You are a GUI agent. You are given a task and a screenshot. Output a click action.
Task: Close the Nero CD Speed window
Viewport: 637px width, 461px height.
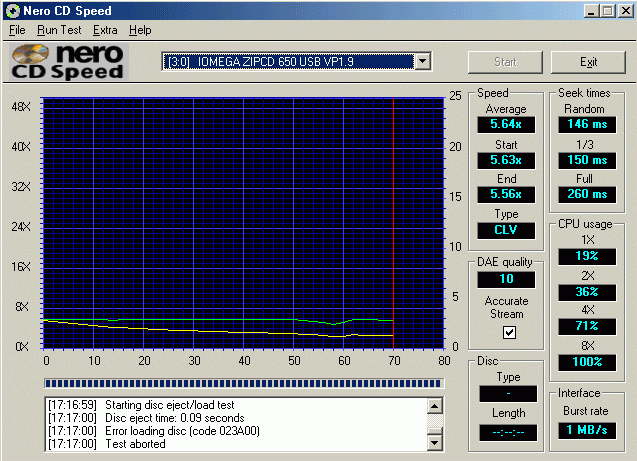point(626,11)
